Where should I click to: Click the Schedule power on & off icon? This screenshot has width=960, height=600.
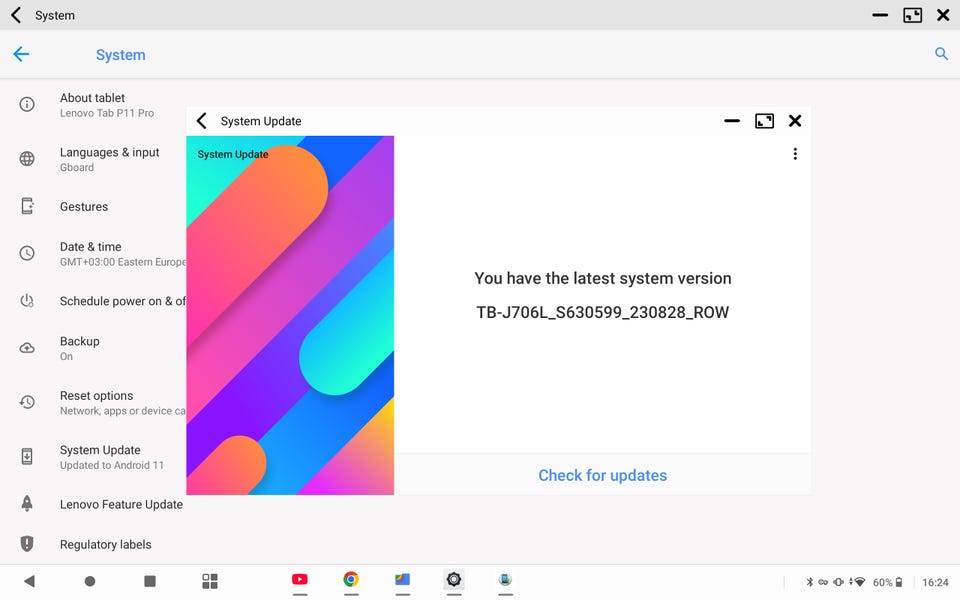(27, 301)
